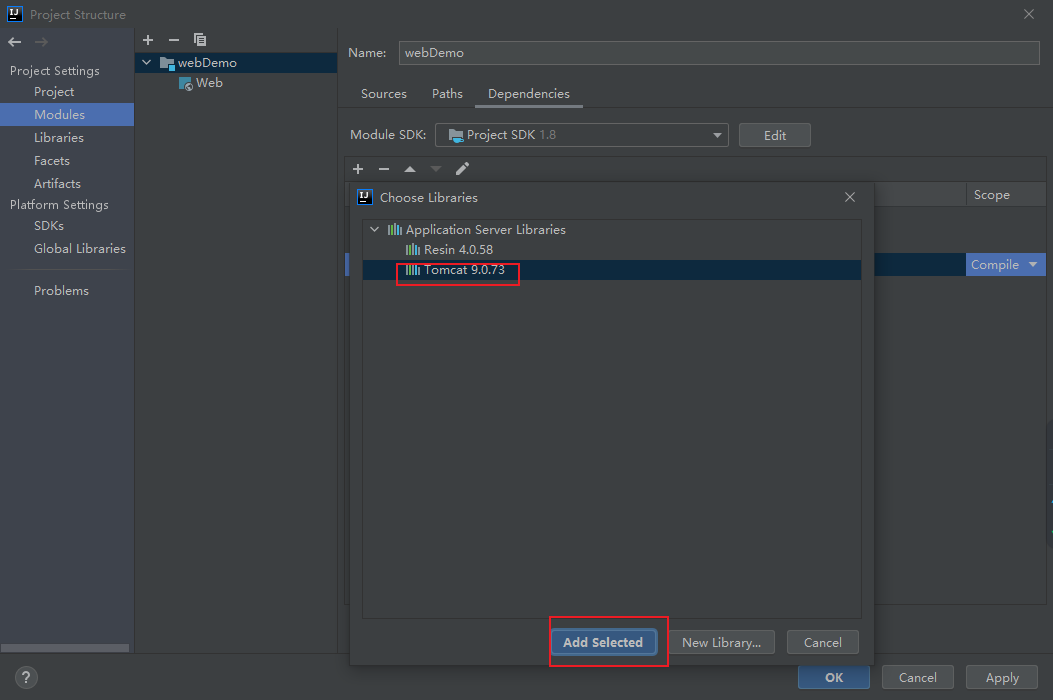Image resolution: width=1053 pixels, height=700 pixels.
Task: Click the edit dependency pencil icon
Action: (x=462, y=169)
